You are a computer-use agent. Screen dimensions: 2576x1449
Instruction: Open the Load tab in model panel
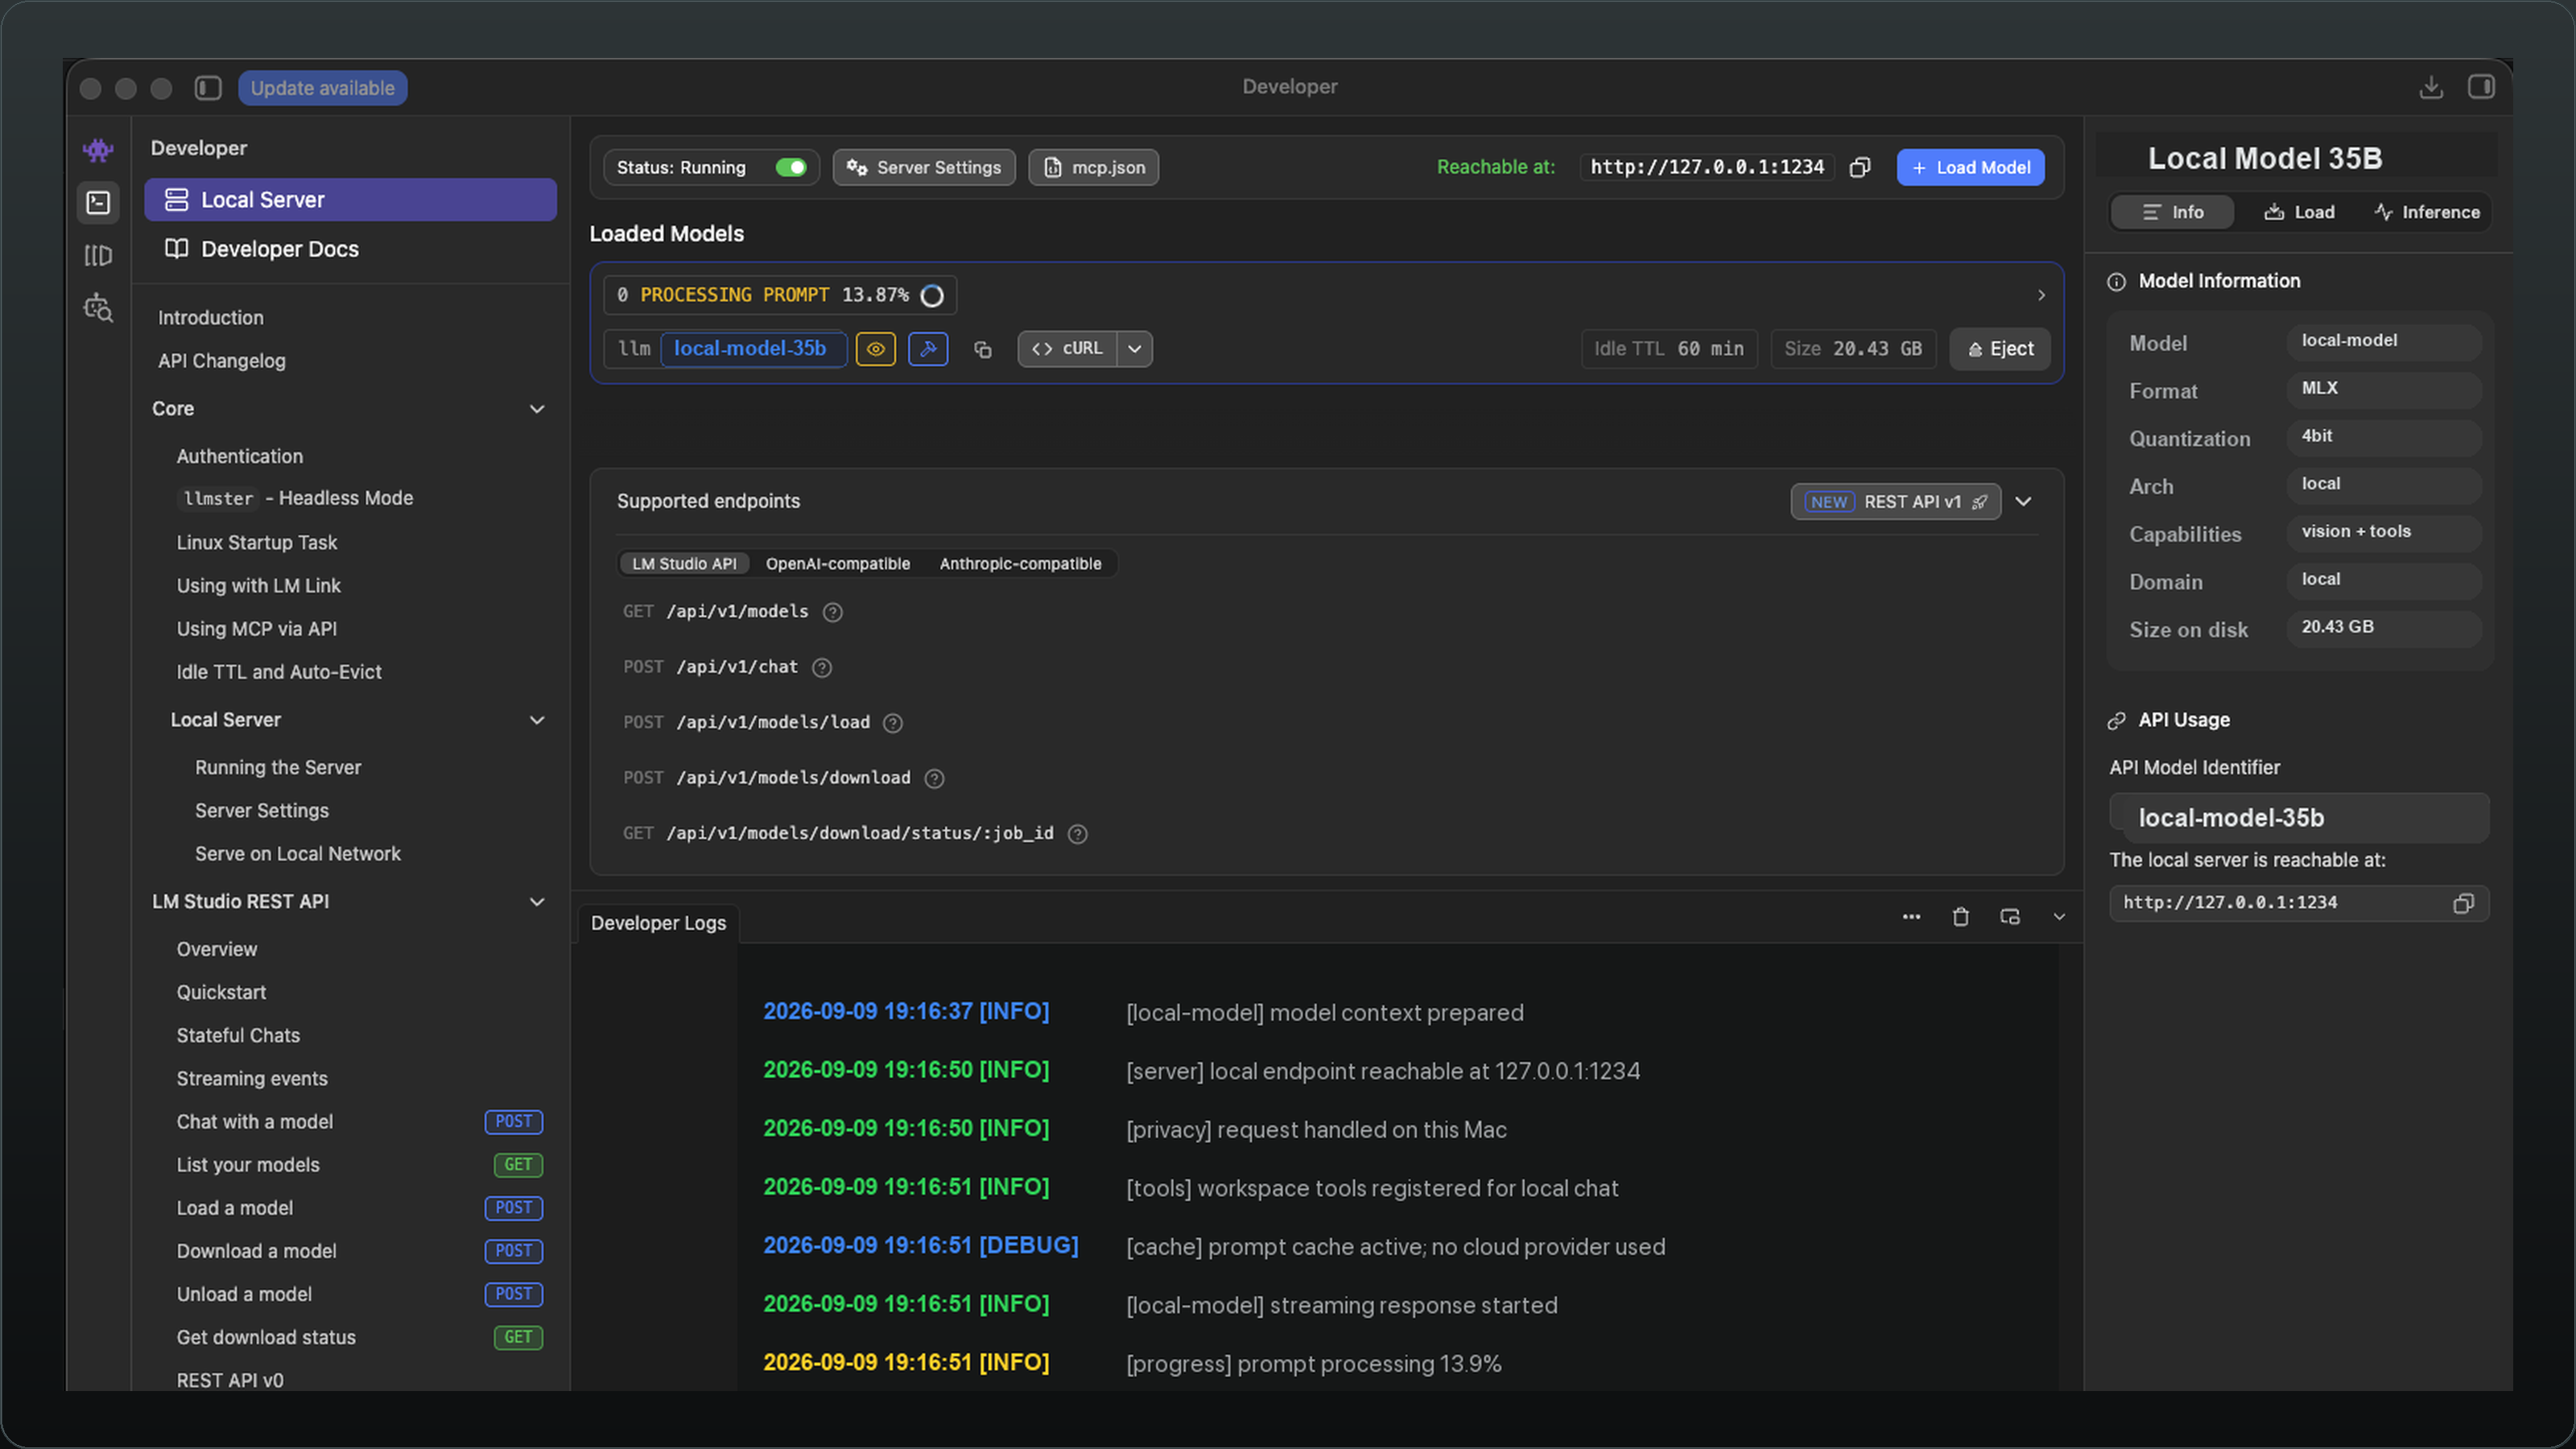click(x=2299, y=212)
